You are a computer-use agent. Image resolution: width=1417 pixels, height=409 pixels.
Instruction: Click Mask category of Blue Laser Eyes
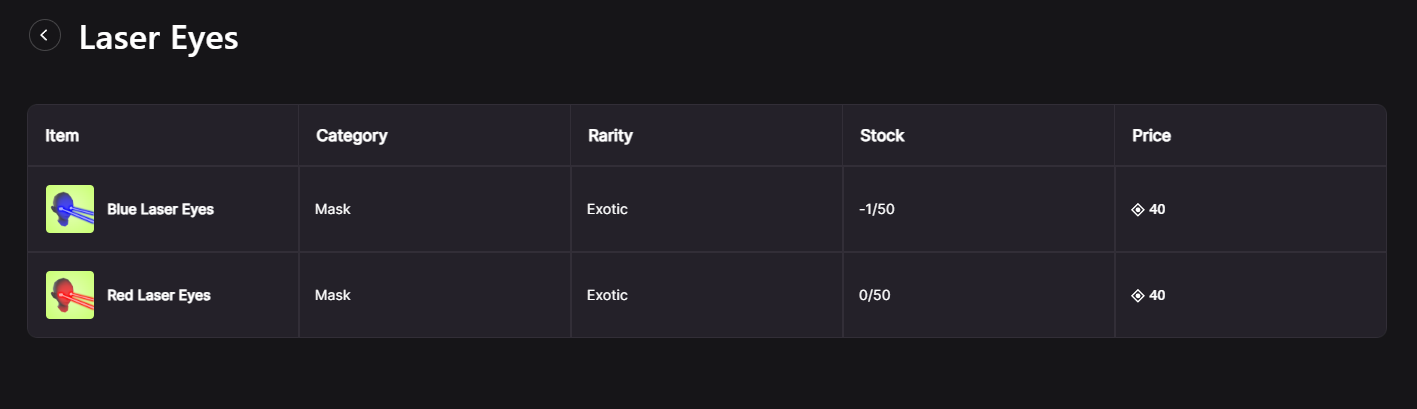click(333, 210)
